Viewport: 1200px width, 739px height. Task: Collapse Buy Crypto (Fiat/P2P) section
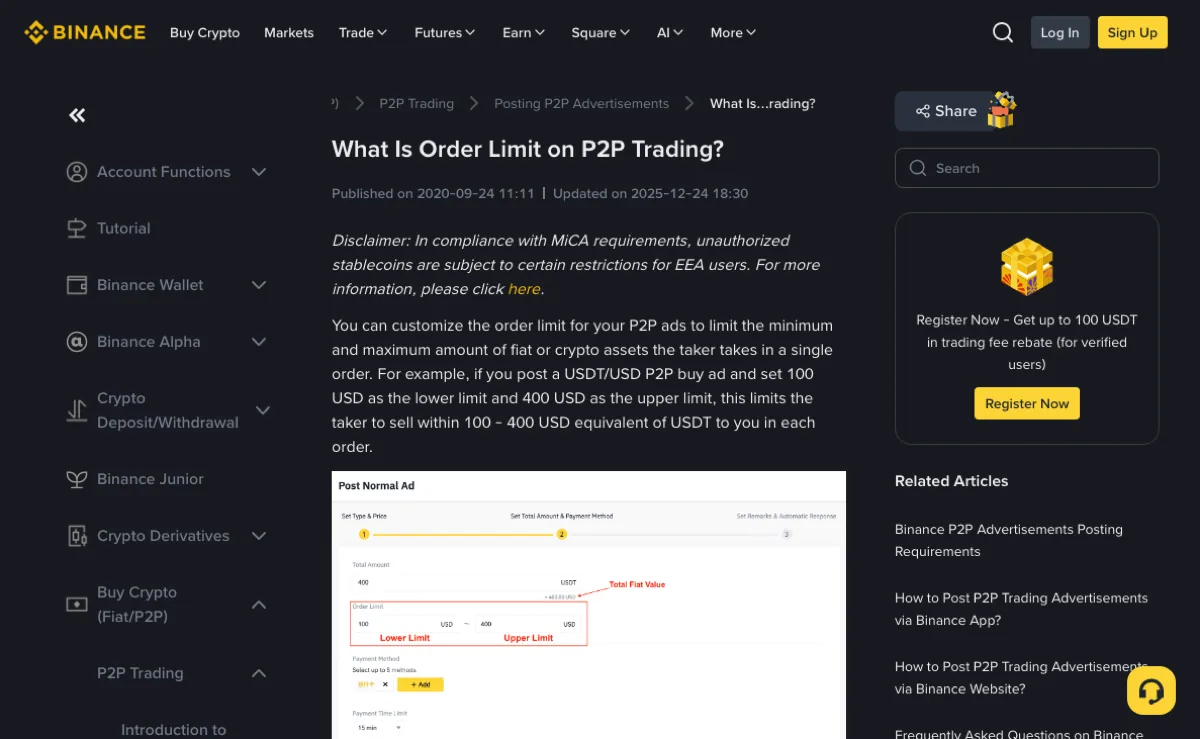point(259,604)
